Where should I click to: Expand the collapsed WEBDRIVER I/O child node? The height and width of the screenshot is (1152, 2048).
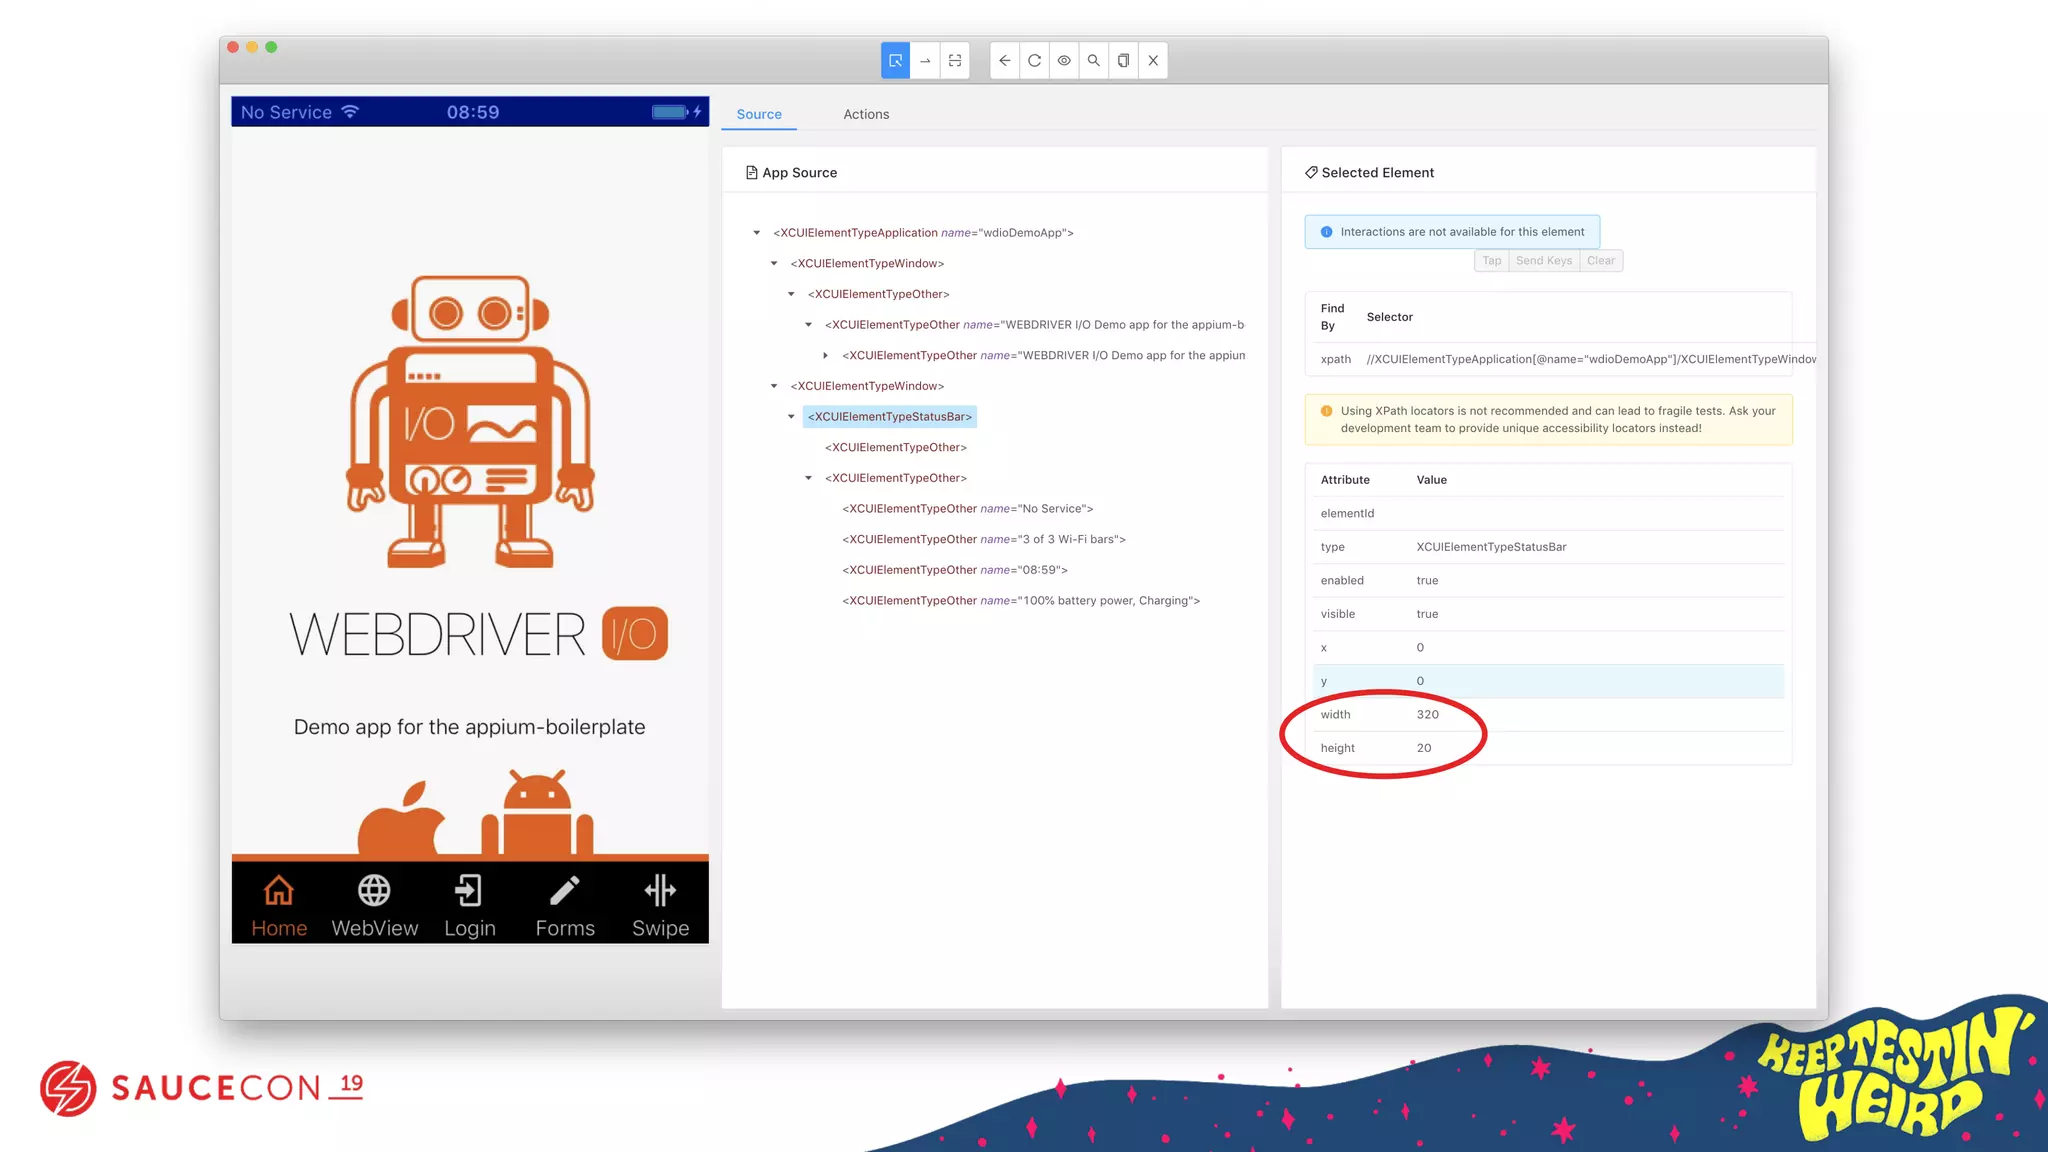tap(825, 356)
